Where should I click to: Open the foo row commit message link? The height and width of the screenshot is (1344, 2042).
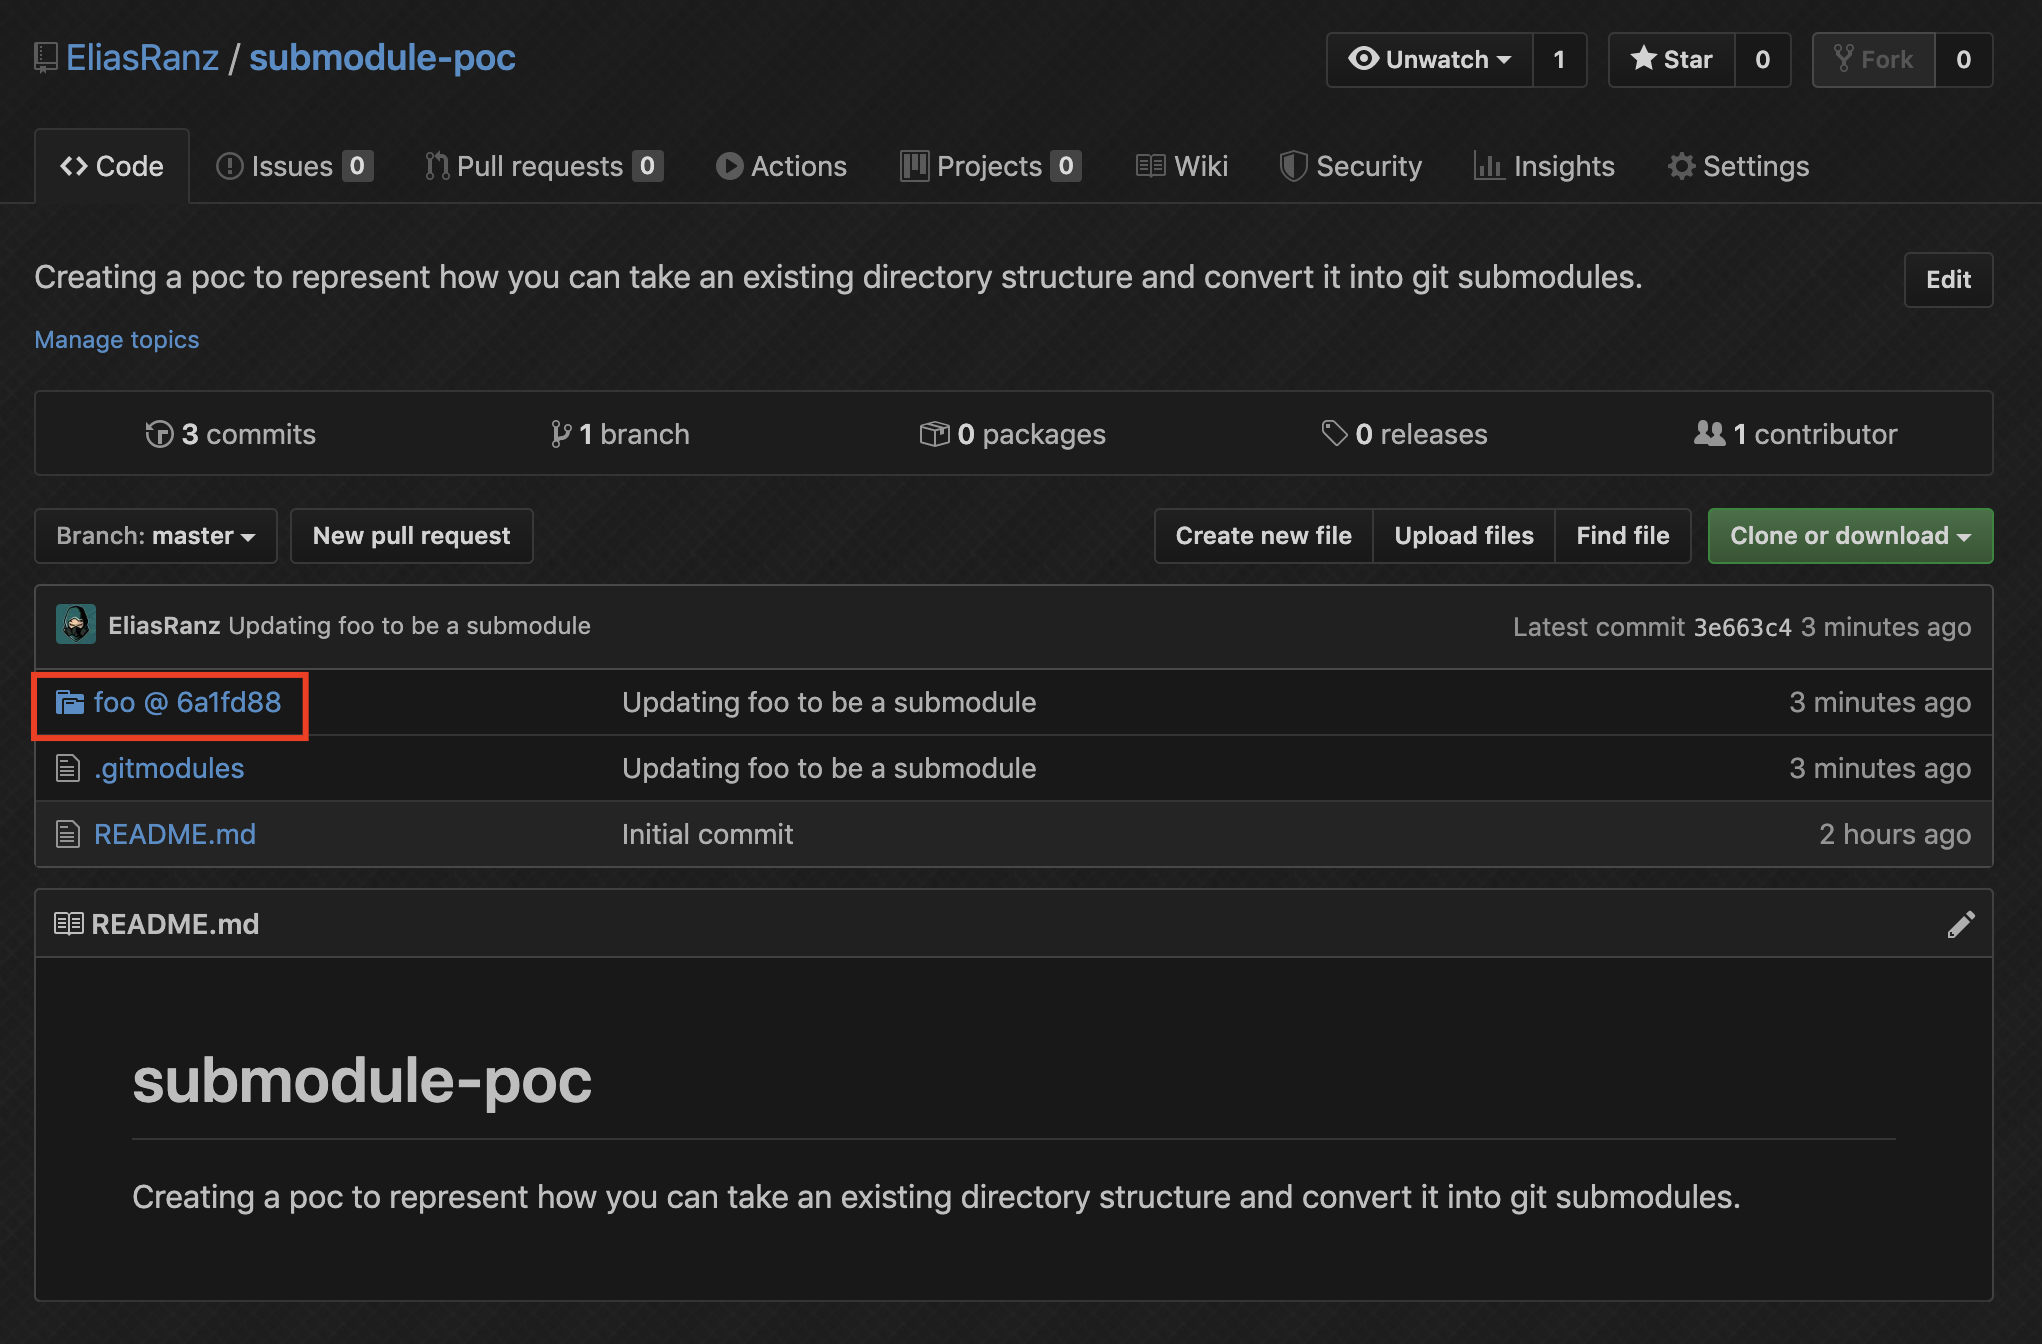[x=829, y=702]
